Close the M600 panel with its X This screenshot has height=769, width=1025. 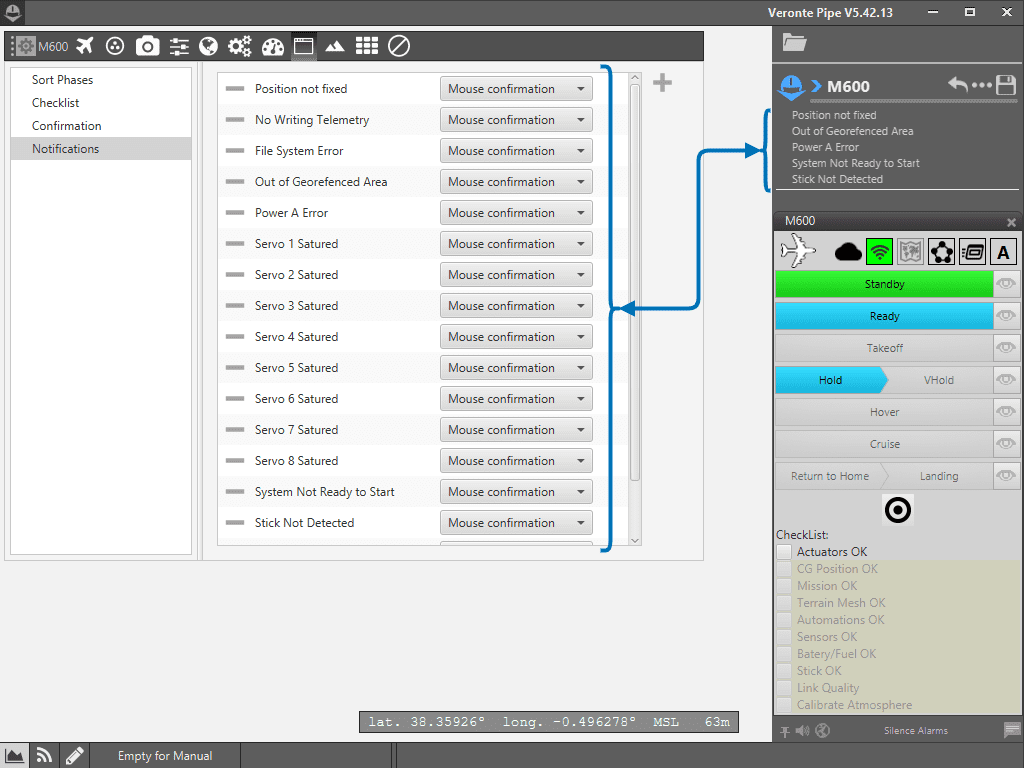(1011, 222)
